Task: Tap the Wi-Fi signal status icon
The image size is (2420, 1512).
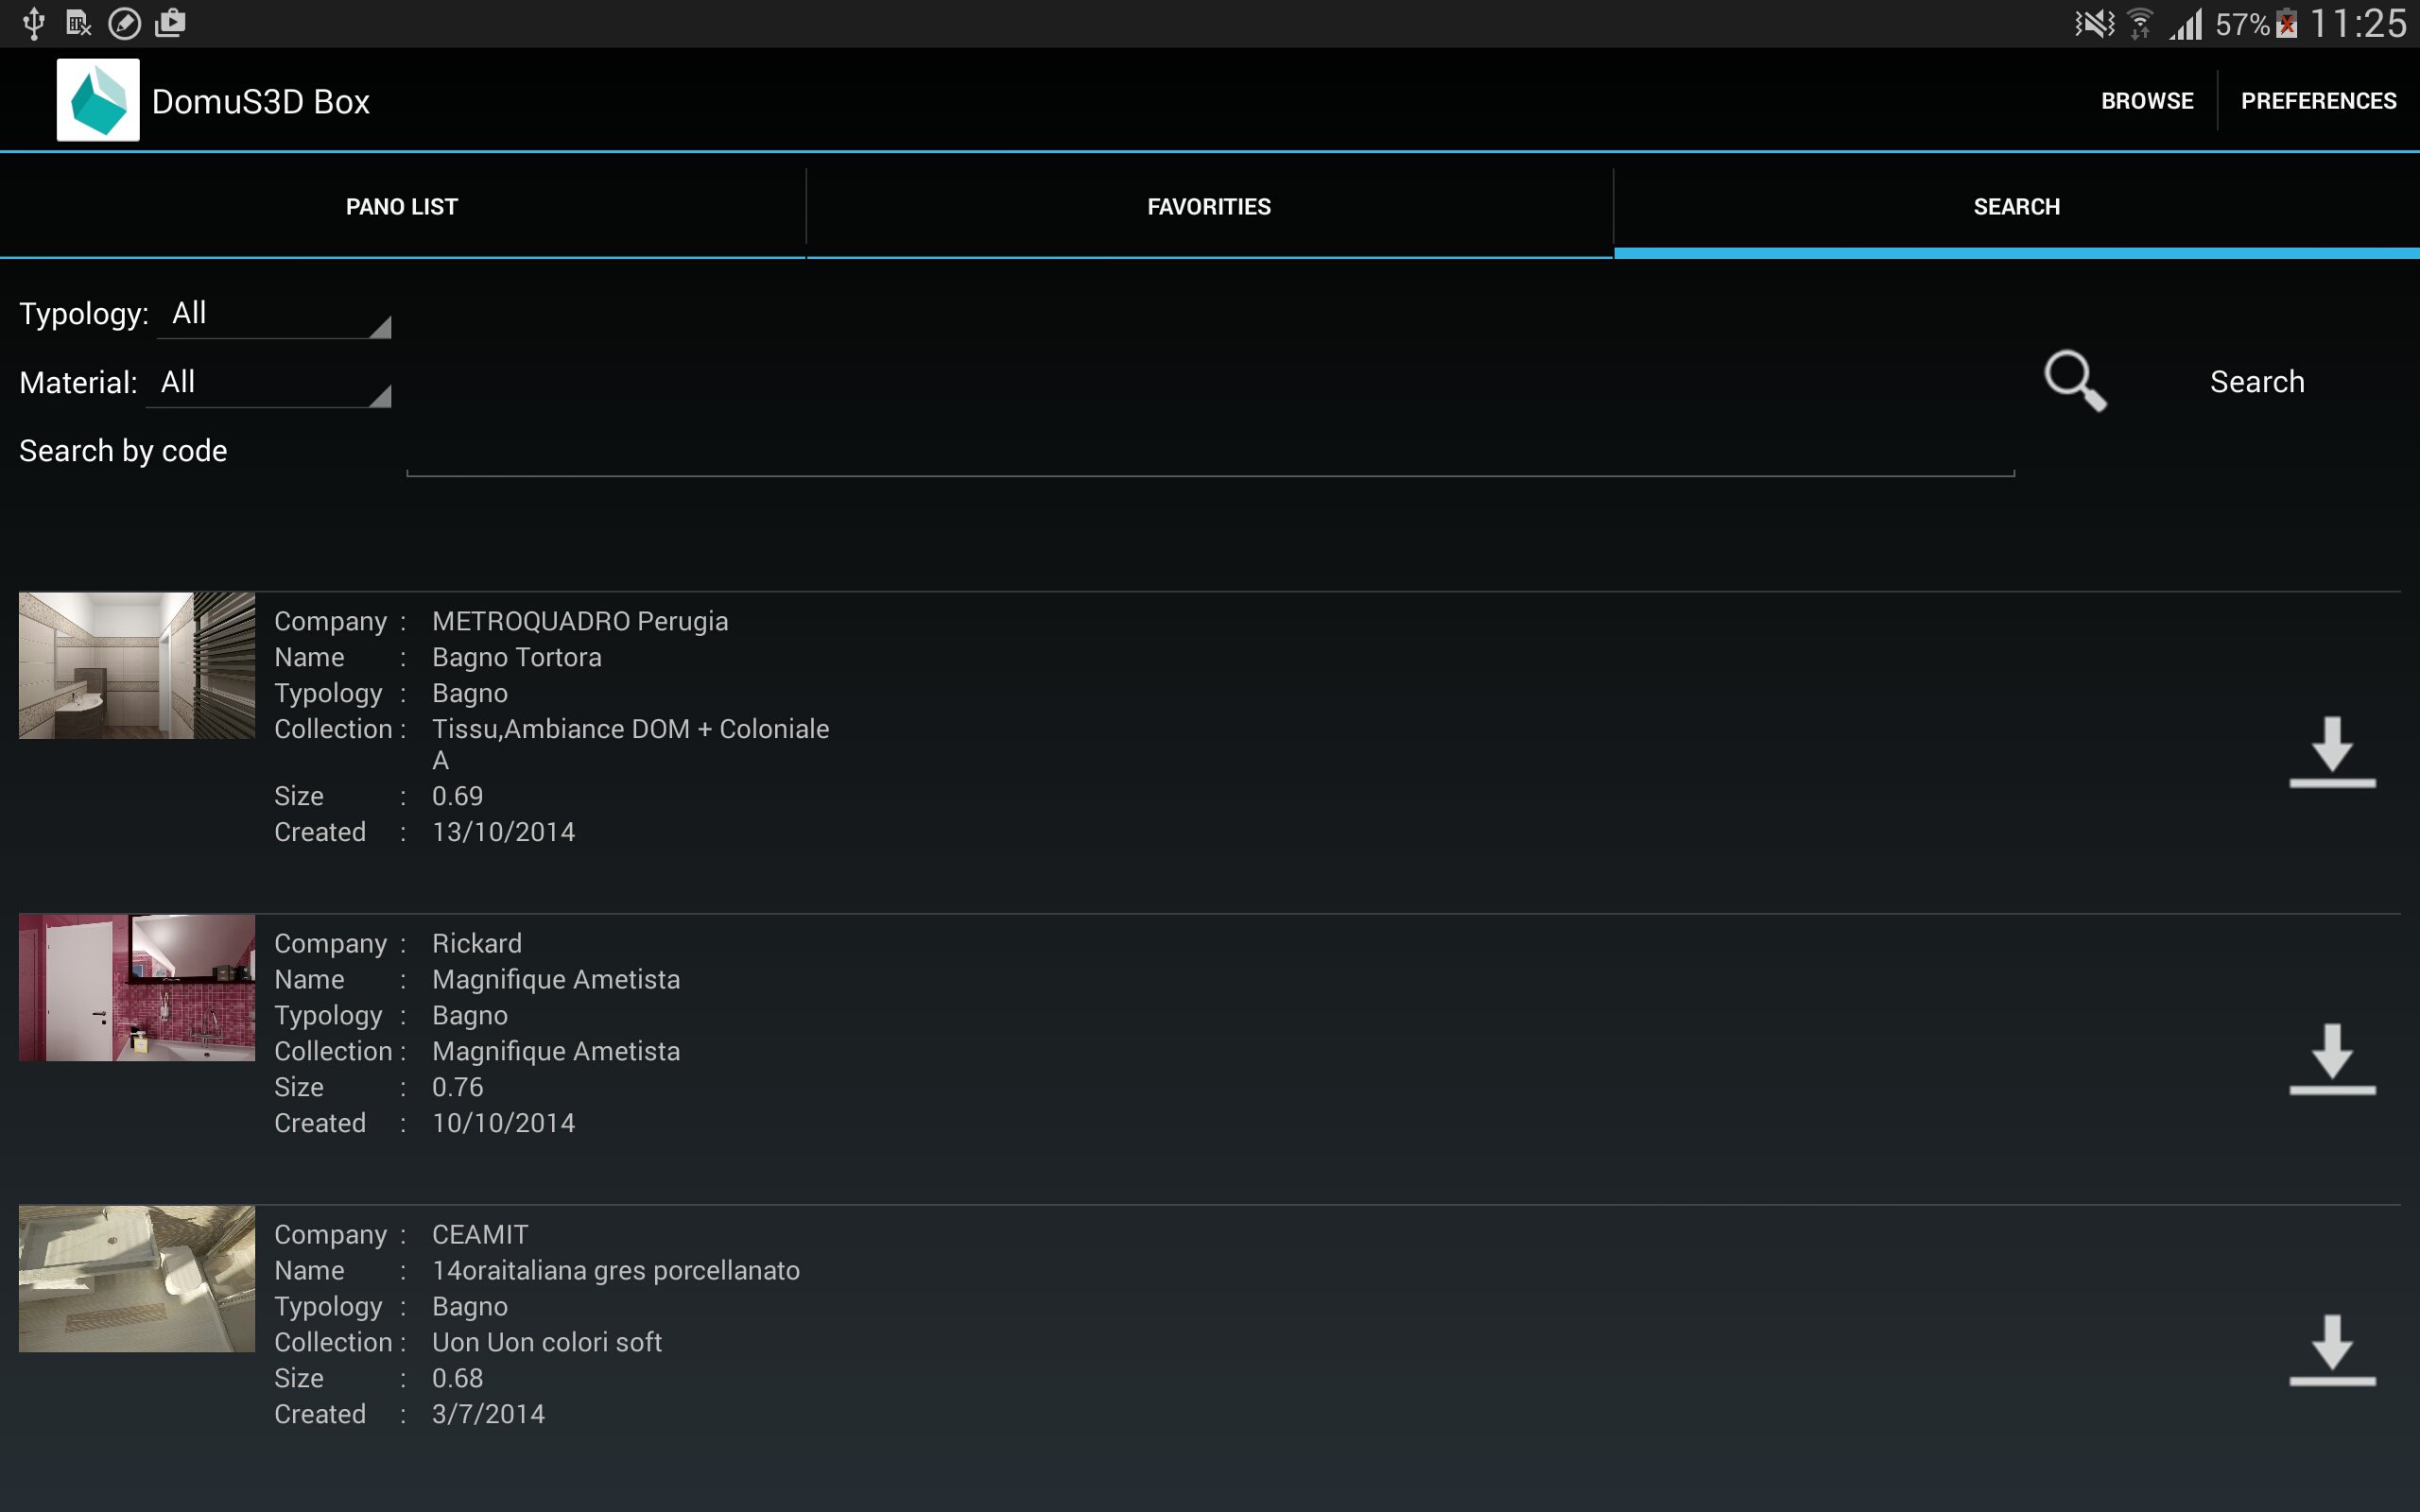Action: click(x=2139, y=23)
